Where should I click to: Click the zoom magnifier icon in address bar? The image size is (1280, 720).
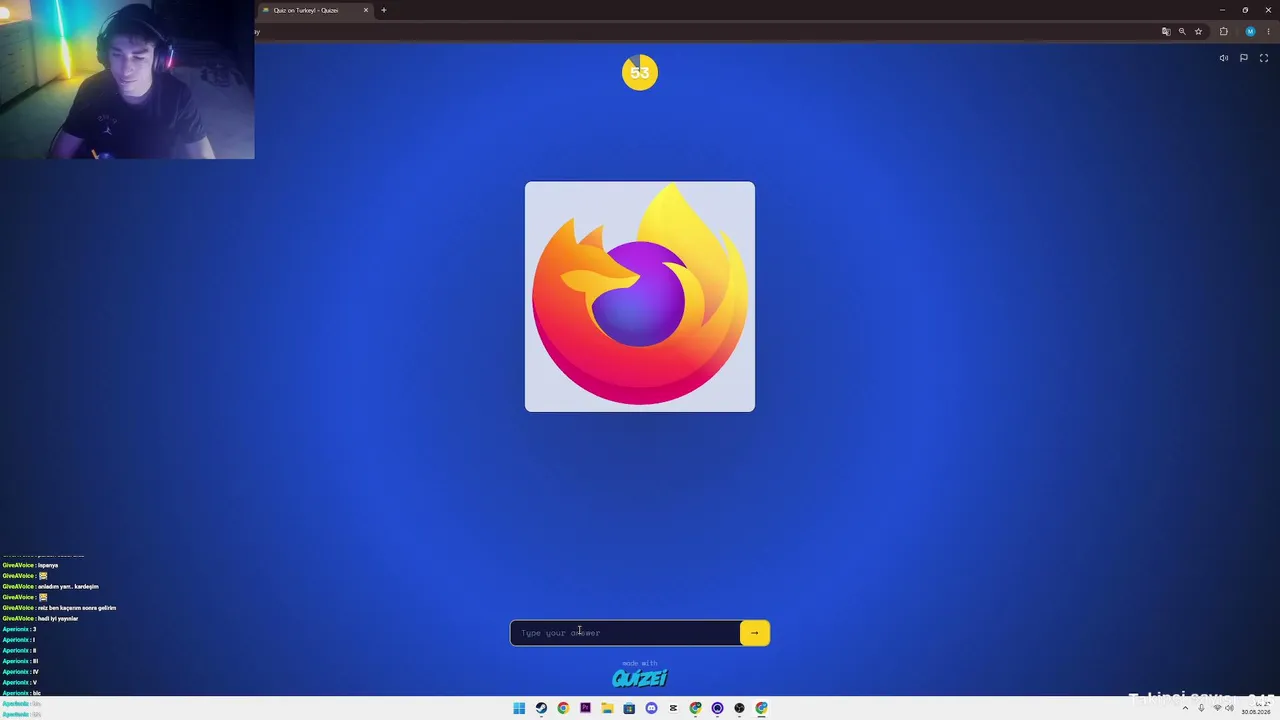click(x=1182, y=32)
